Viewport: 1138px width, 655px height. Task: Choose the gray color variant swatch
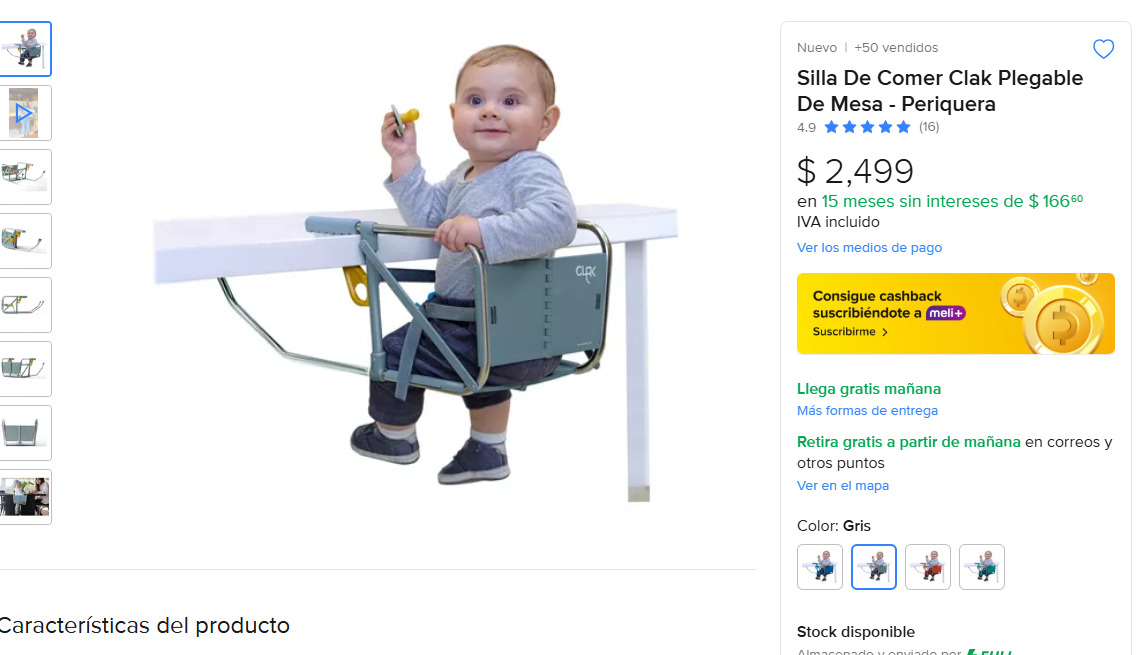coord(874,566)
